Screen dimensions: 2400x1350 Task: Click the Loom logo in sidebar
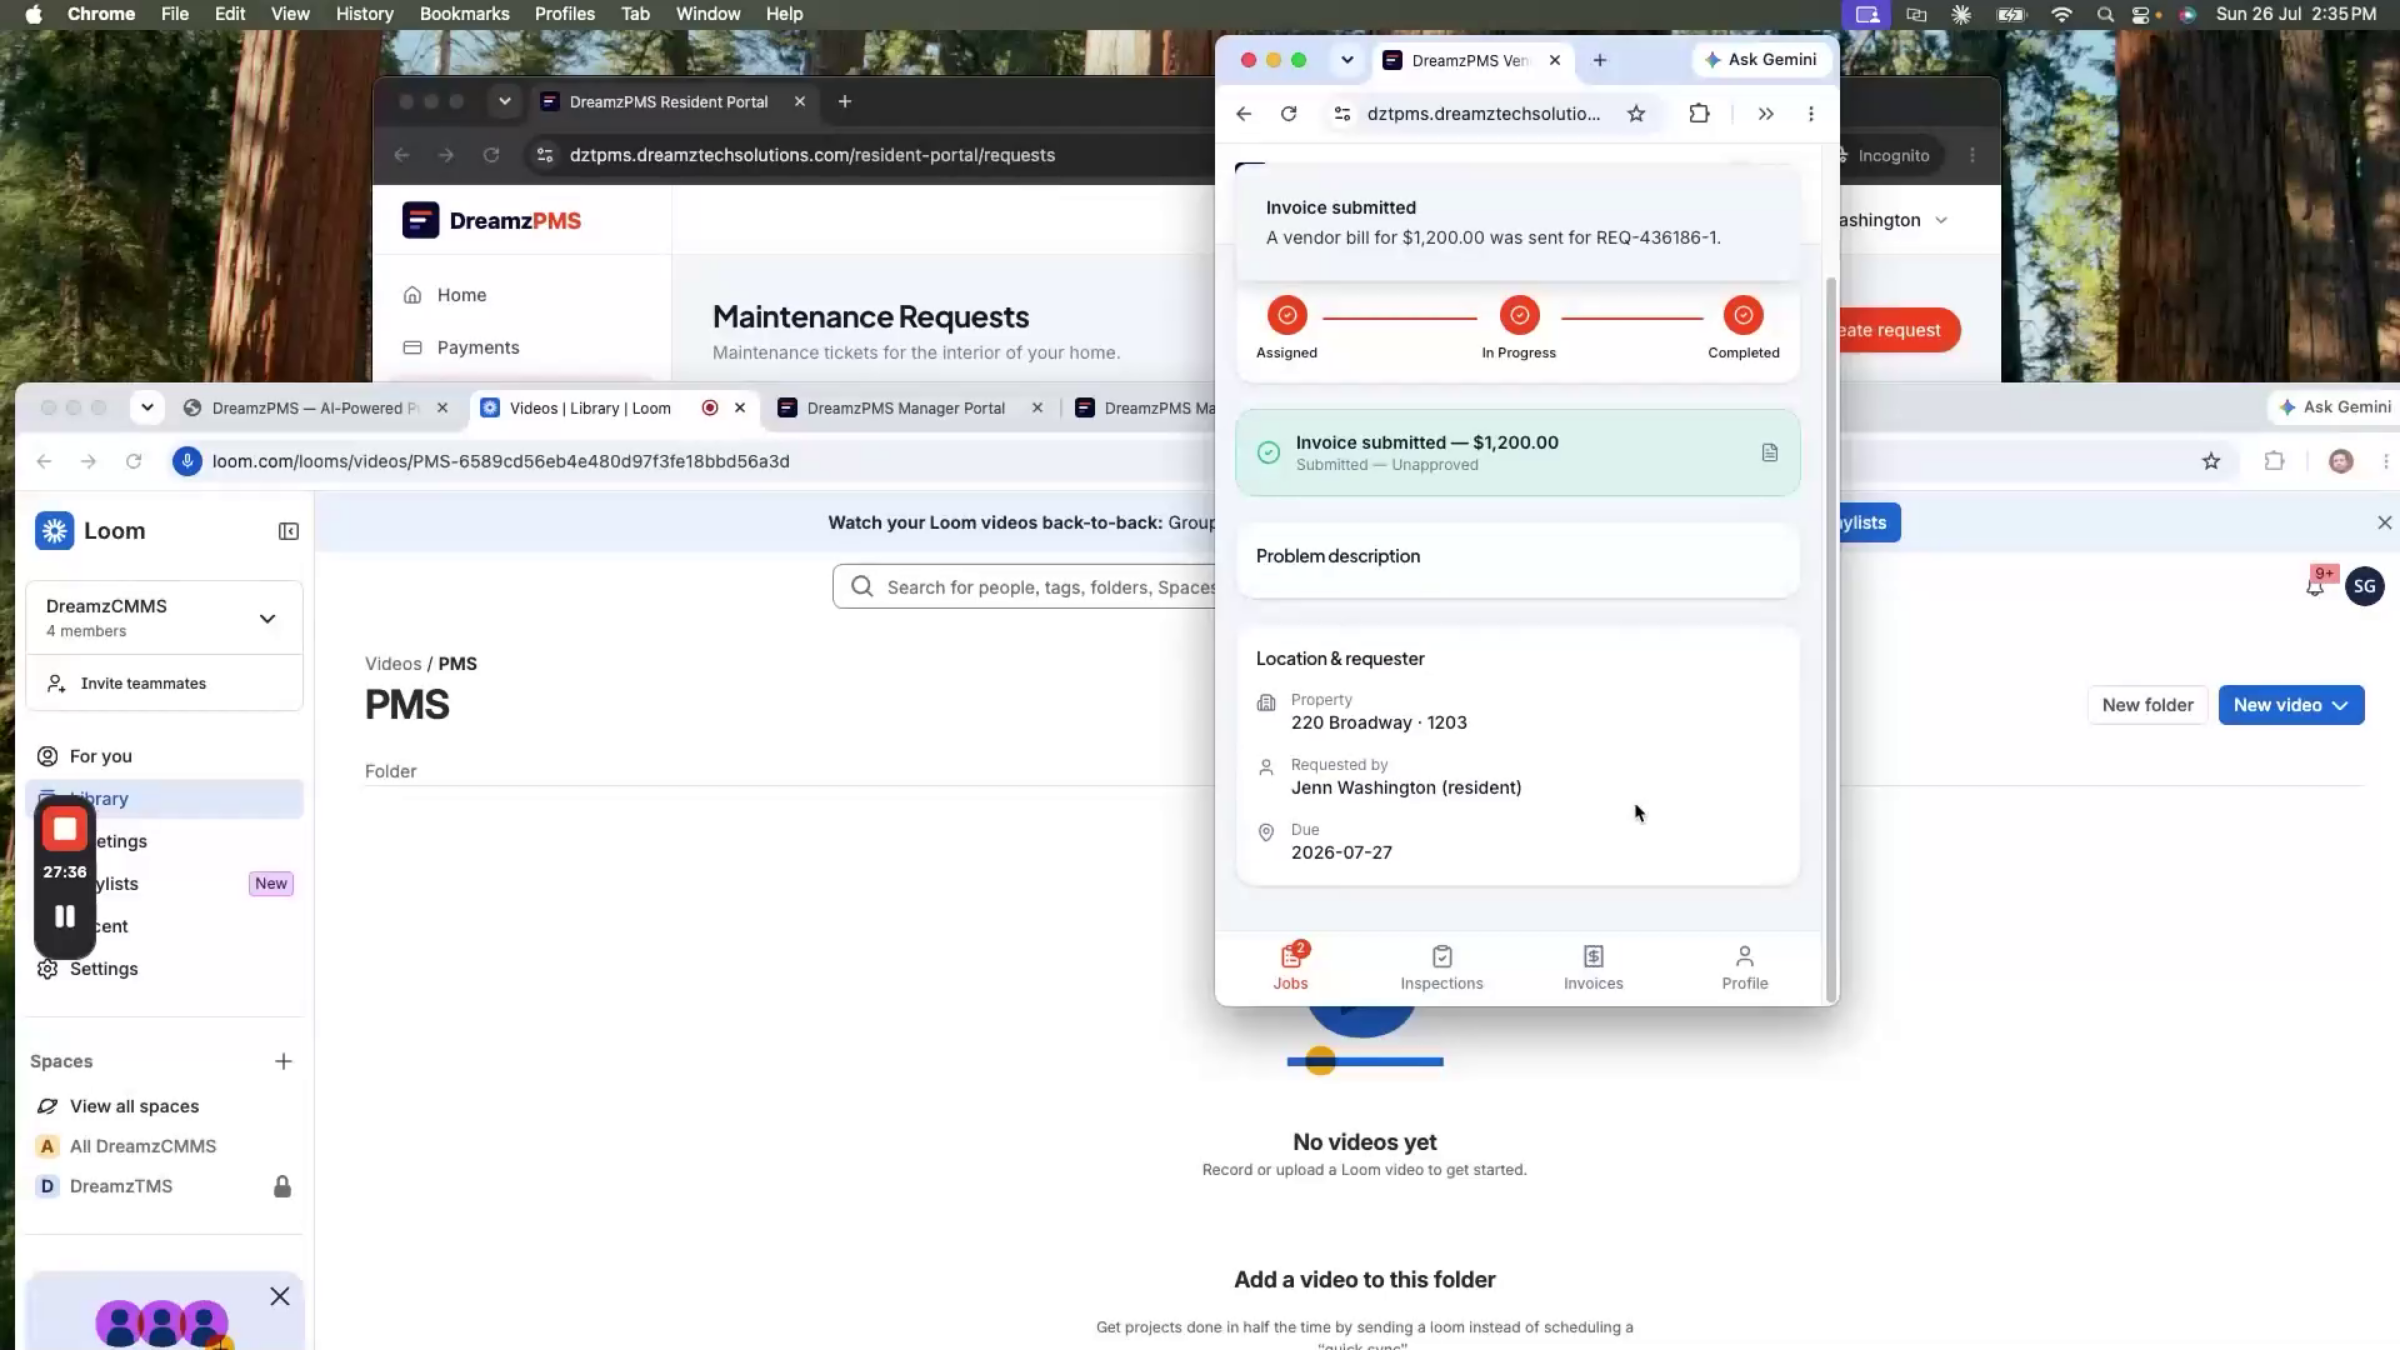coord(90,531)
